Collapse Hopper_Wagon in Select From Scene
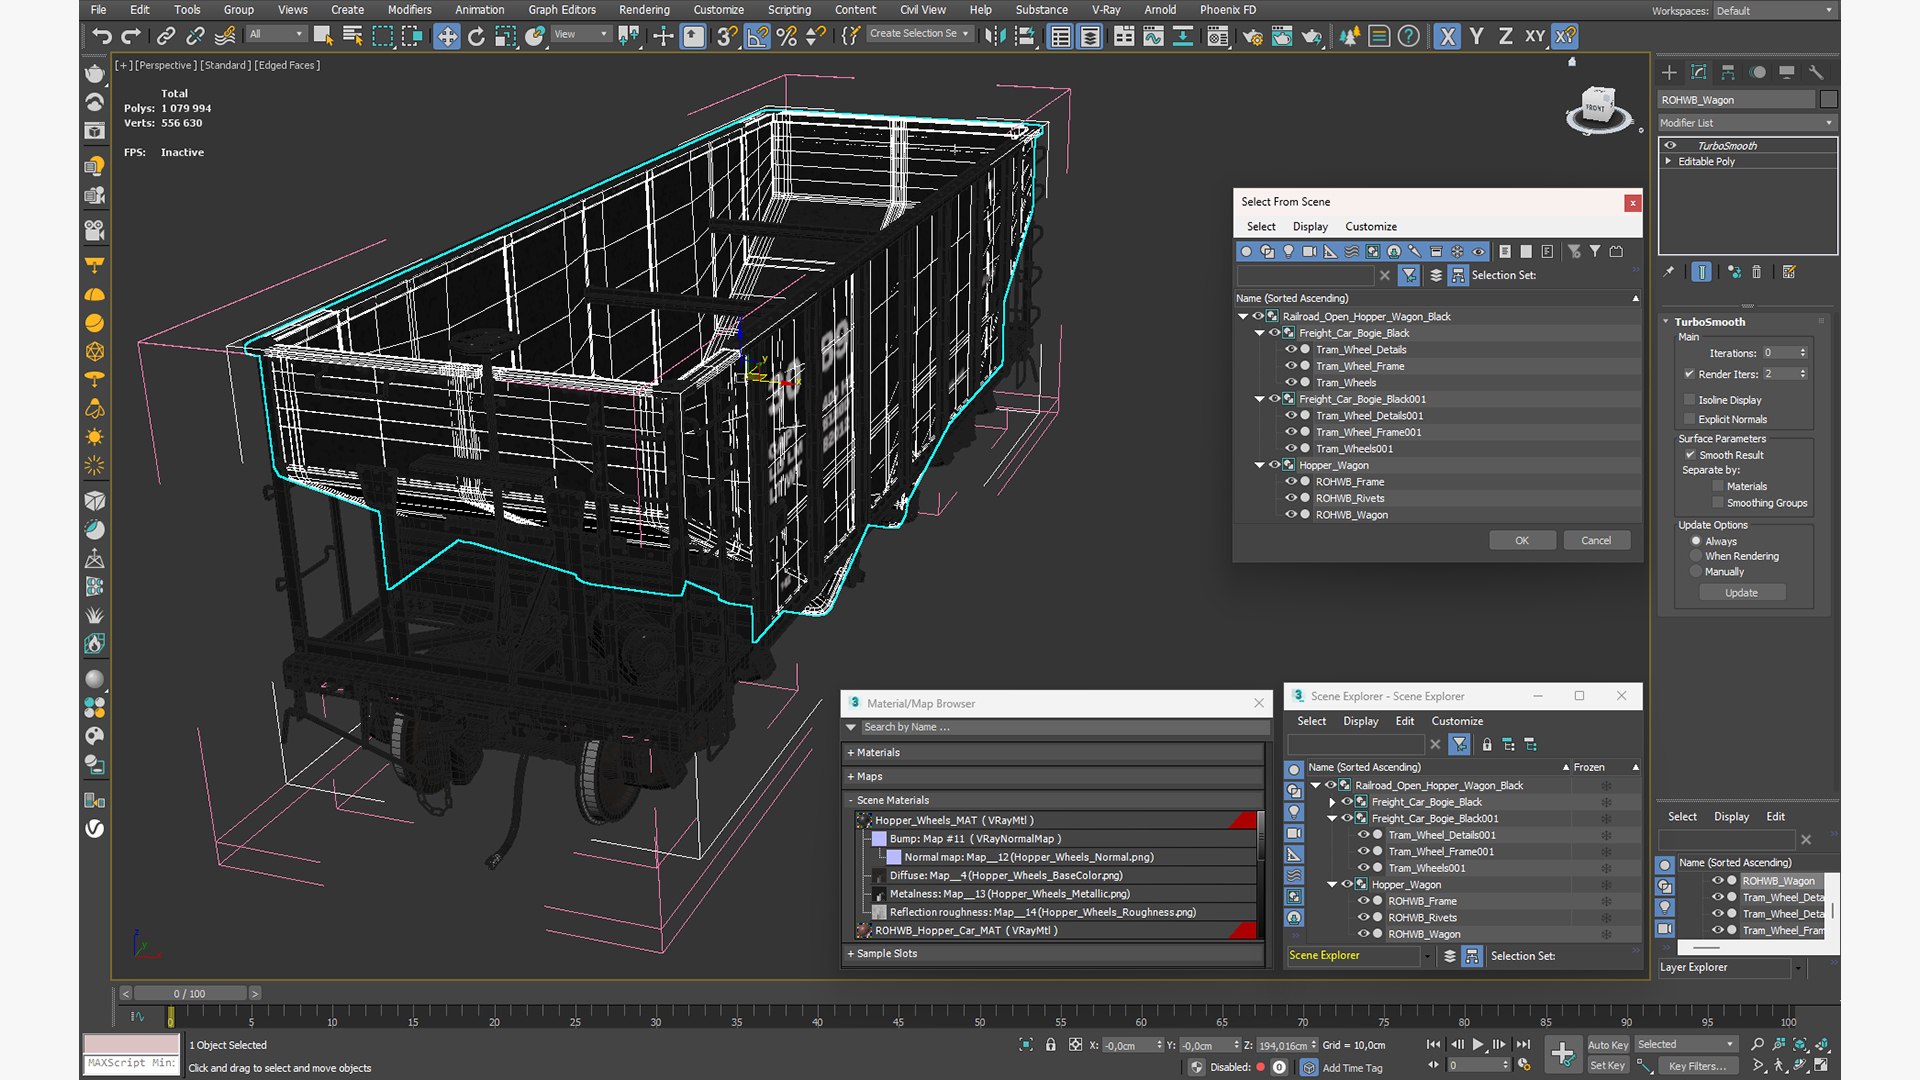1920x1080 pixels. (x=1259, y=465)
